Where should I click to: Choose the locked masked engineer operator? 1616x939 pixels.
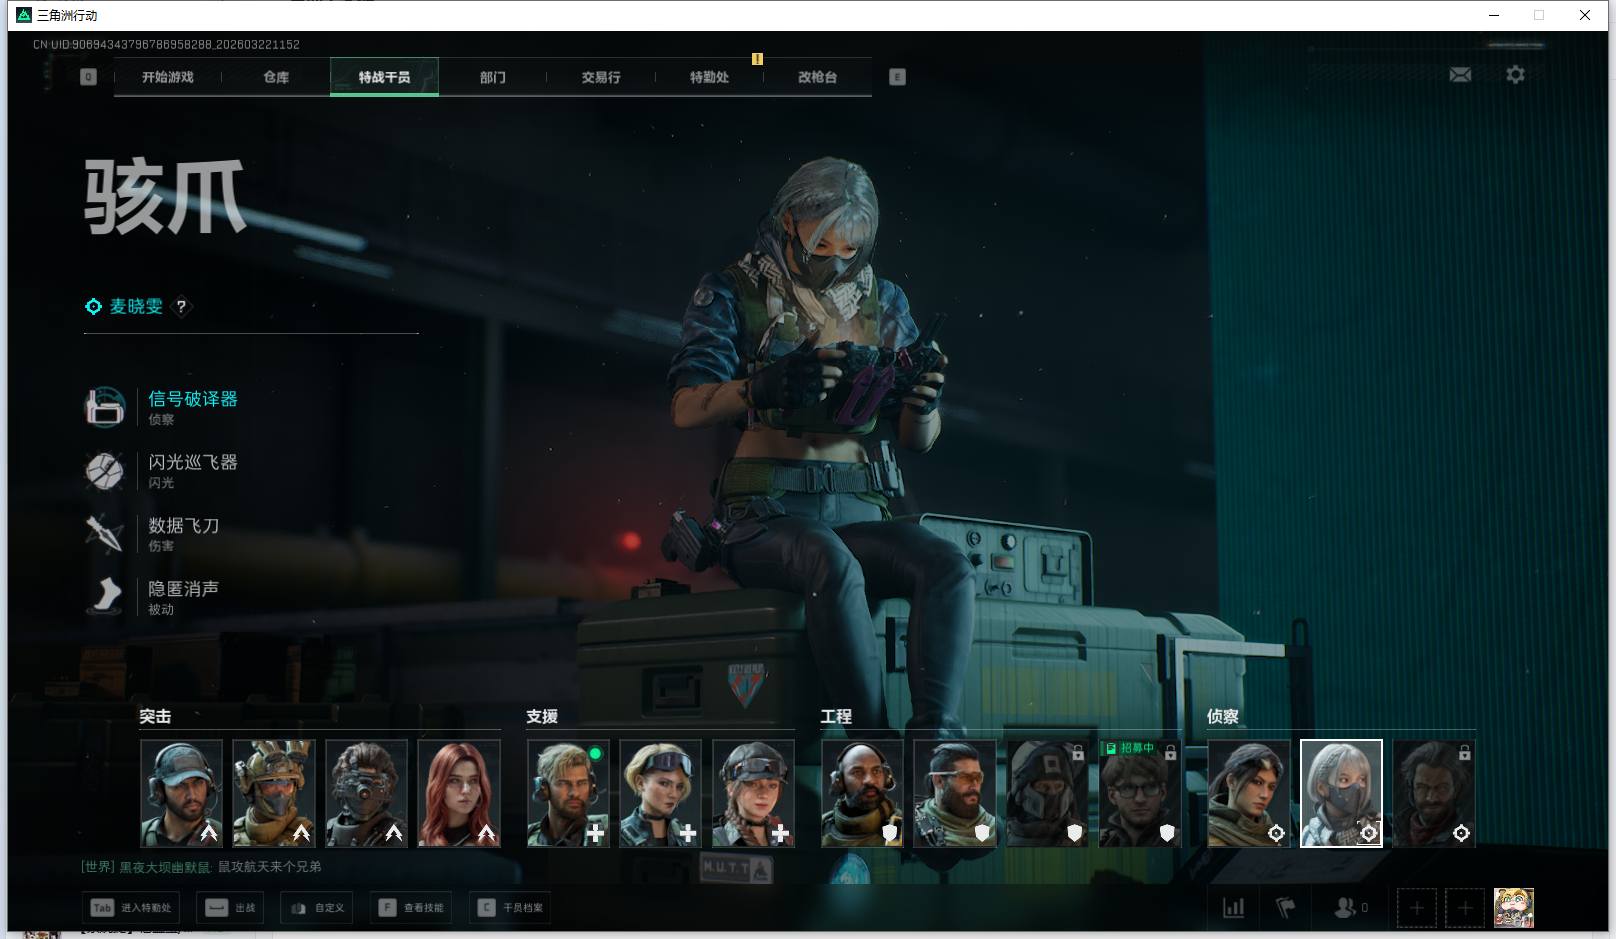coord(1047,793)
